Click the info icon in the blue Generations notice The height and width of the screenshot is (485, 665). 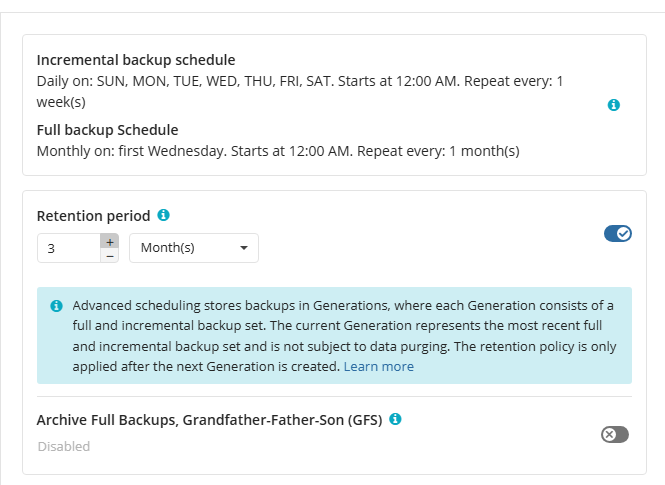(57, 305)
